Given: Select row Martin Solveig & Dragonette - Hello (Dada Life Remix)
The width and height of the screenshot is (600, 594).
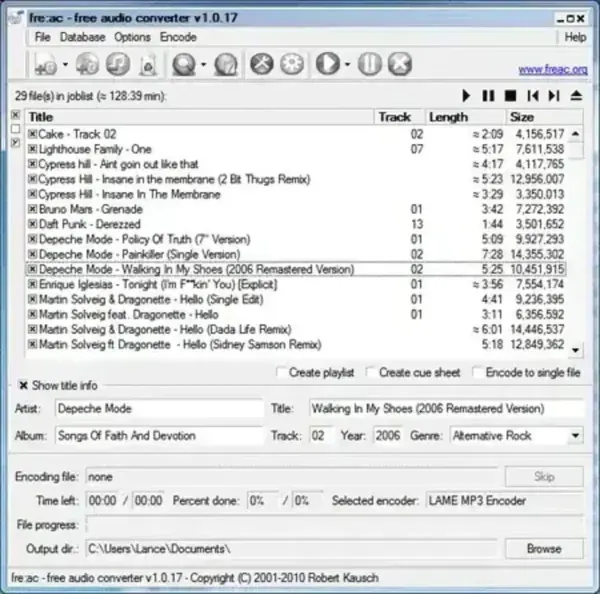Looking at the screenshot, I should click(296, 329).
